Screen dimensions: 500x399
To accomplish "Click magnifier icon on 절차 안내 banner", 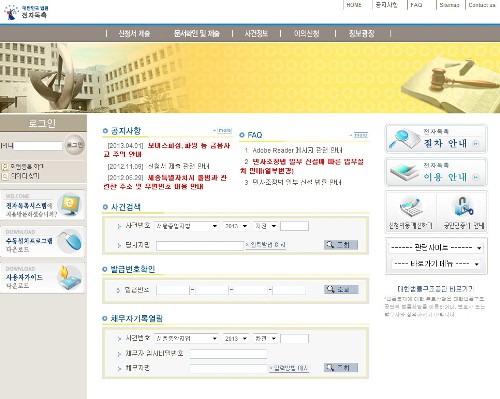I will pos(404,139).
